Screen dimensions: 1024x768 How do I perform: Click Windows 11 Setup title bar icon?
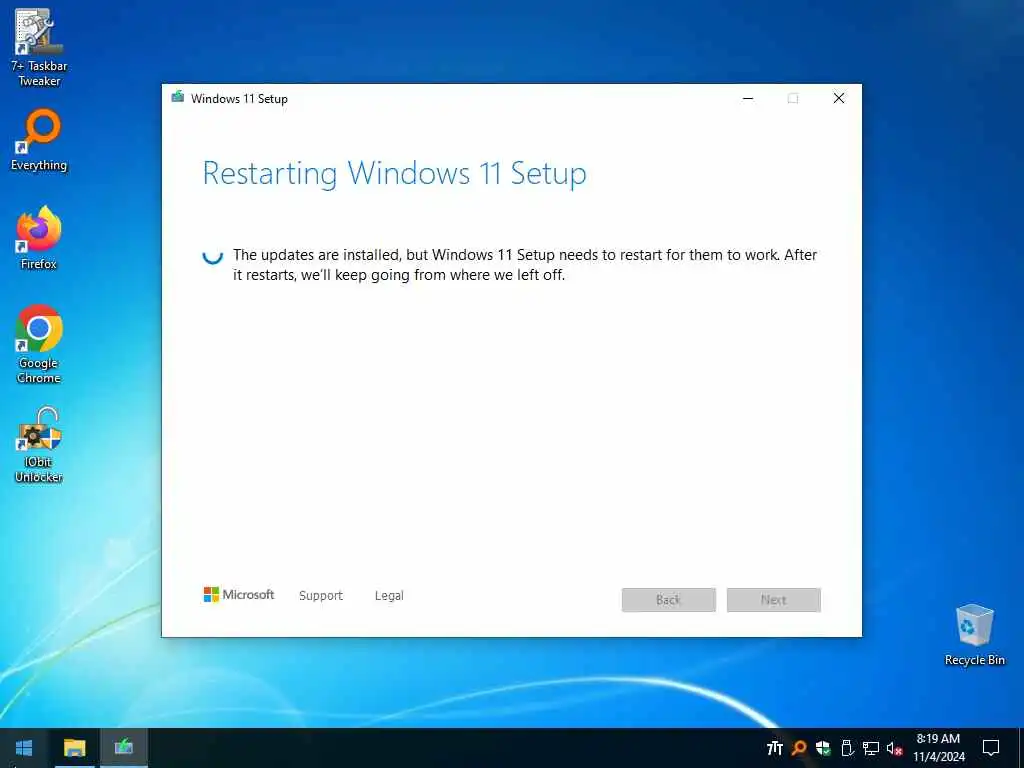178,98
